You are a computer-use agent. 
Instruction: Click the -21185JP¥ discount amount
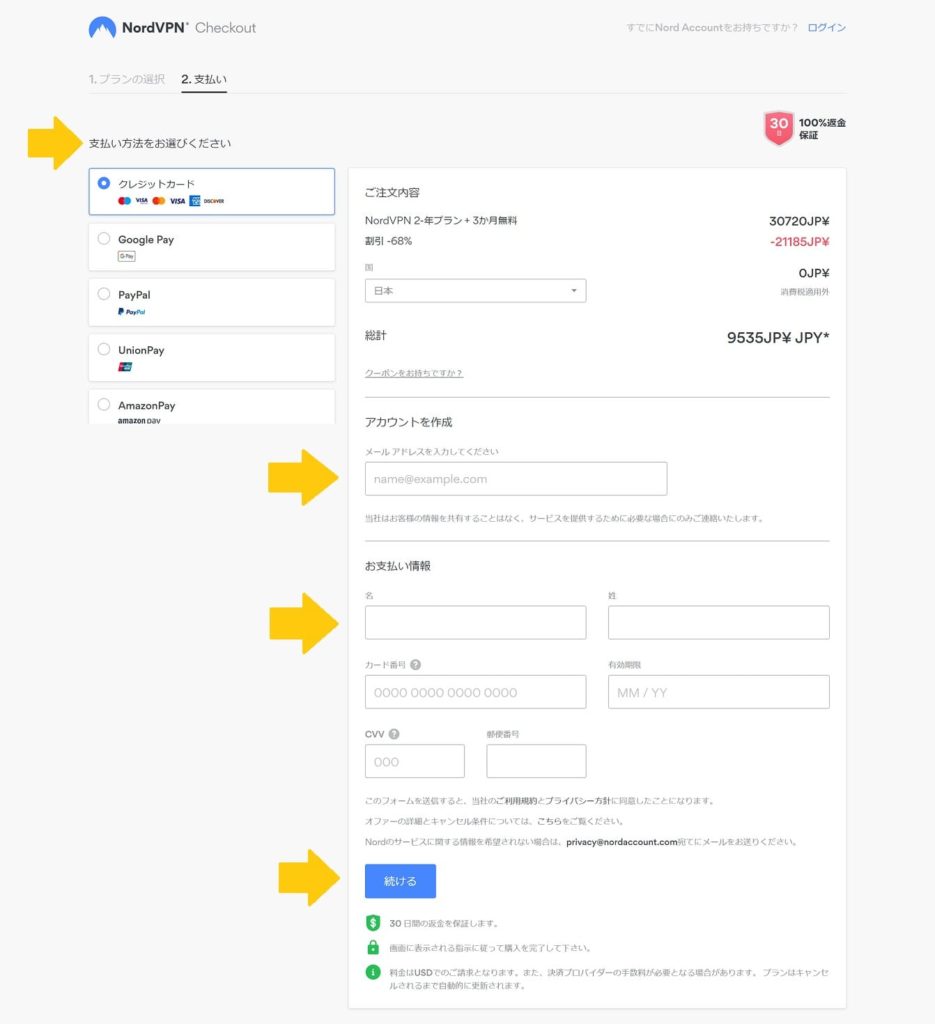coord(800,242)
